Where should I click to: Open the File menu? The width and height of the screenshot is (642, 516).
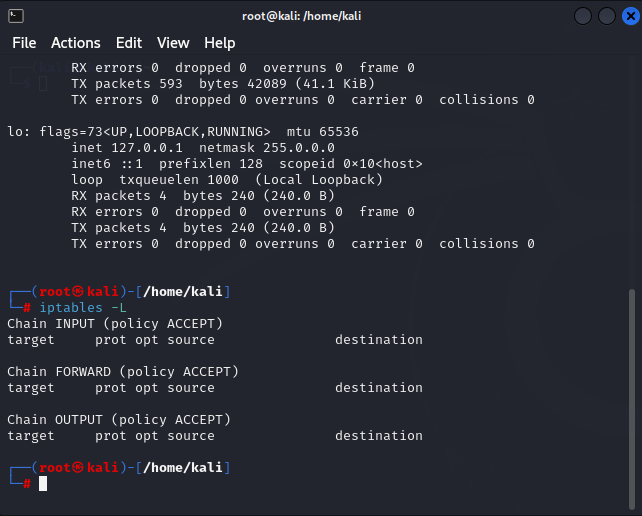click(x=24, y=43)
